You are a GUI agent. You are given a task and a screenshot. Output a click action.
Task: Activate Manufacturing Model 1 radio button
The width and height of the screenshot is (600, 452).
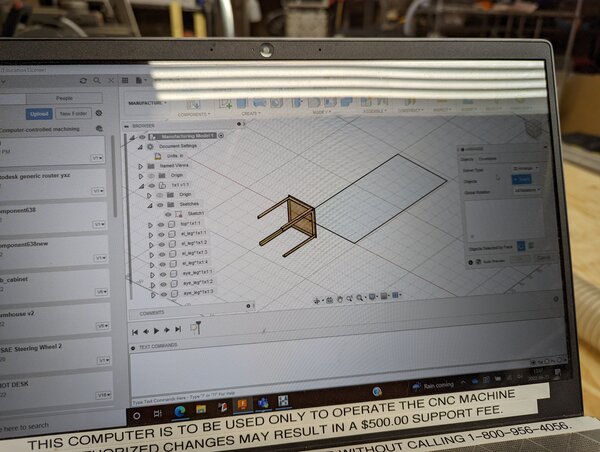click(221, 135)
